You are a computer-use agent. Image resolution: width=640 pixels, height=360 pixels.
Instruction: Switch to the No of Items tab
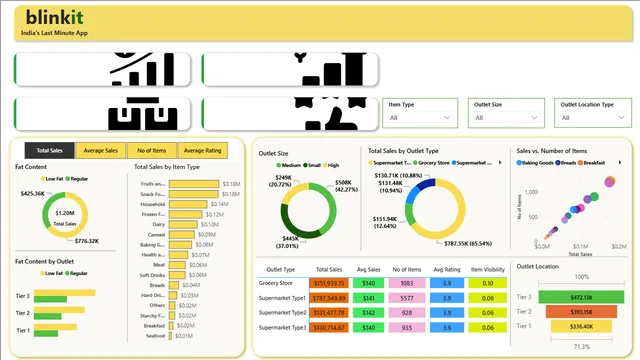click(151, 151)
